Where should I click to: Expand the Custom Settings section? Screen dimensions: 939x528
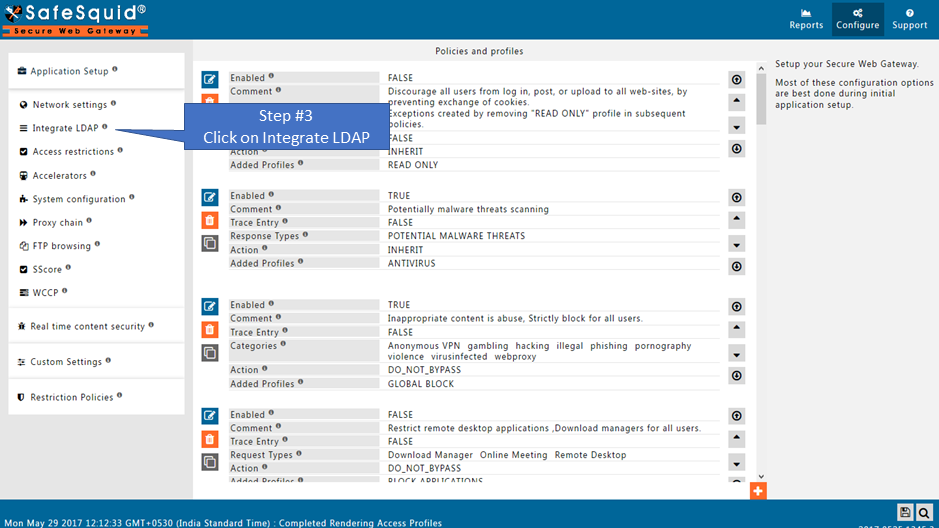click(65, 362)
